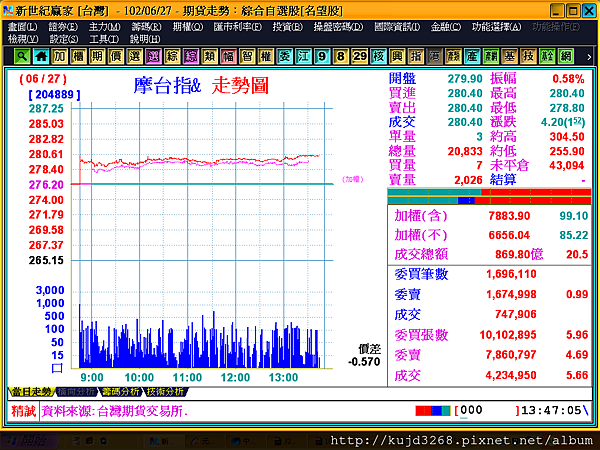Click the code input field showing 000
Screen dimensions: 600x450
coord(486,411)
